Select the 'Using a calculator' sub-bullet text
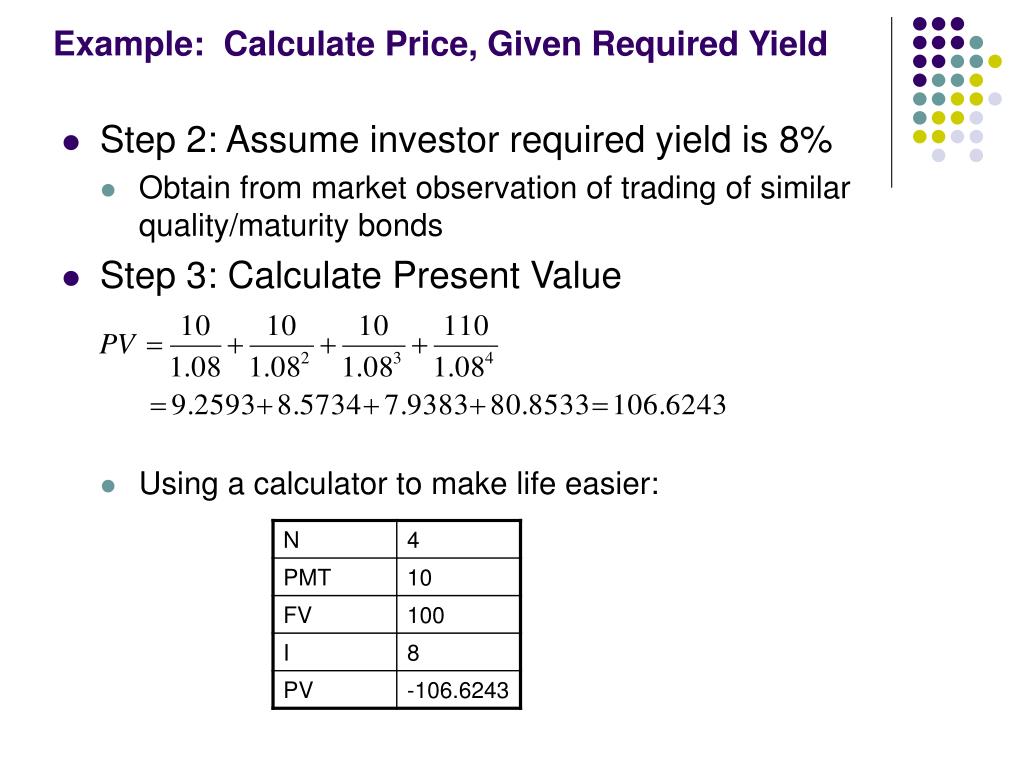The image size is (1024, 768). coord(399,485)
